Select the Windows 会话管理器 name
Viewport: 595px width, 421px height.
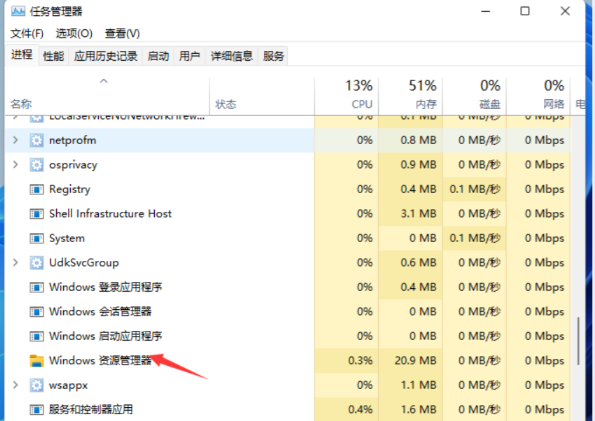pyautogui.click(x=100, y=312)
